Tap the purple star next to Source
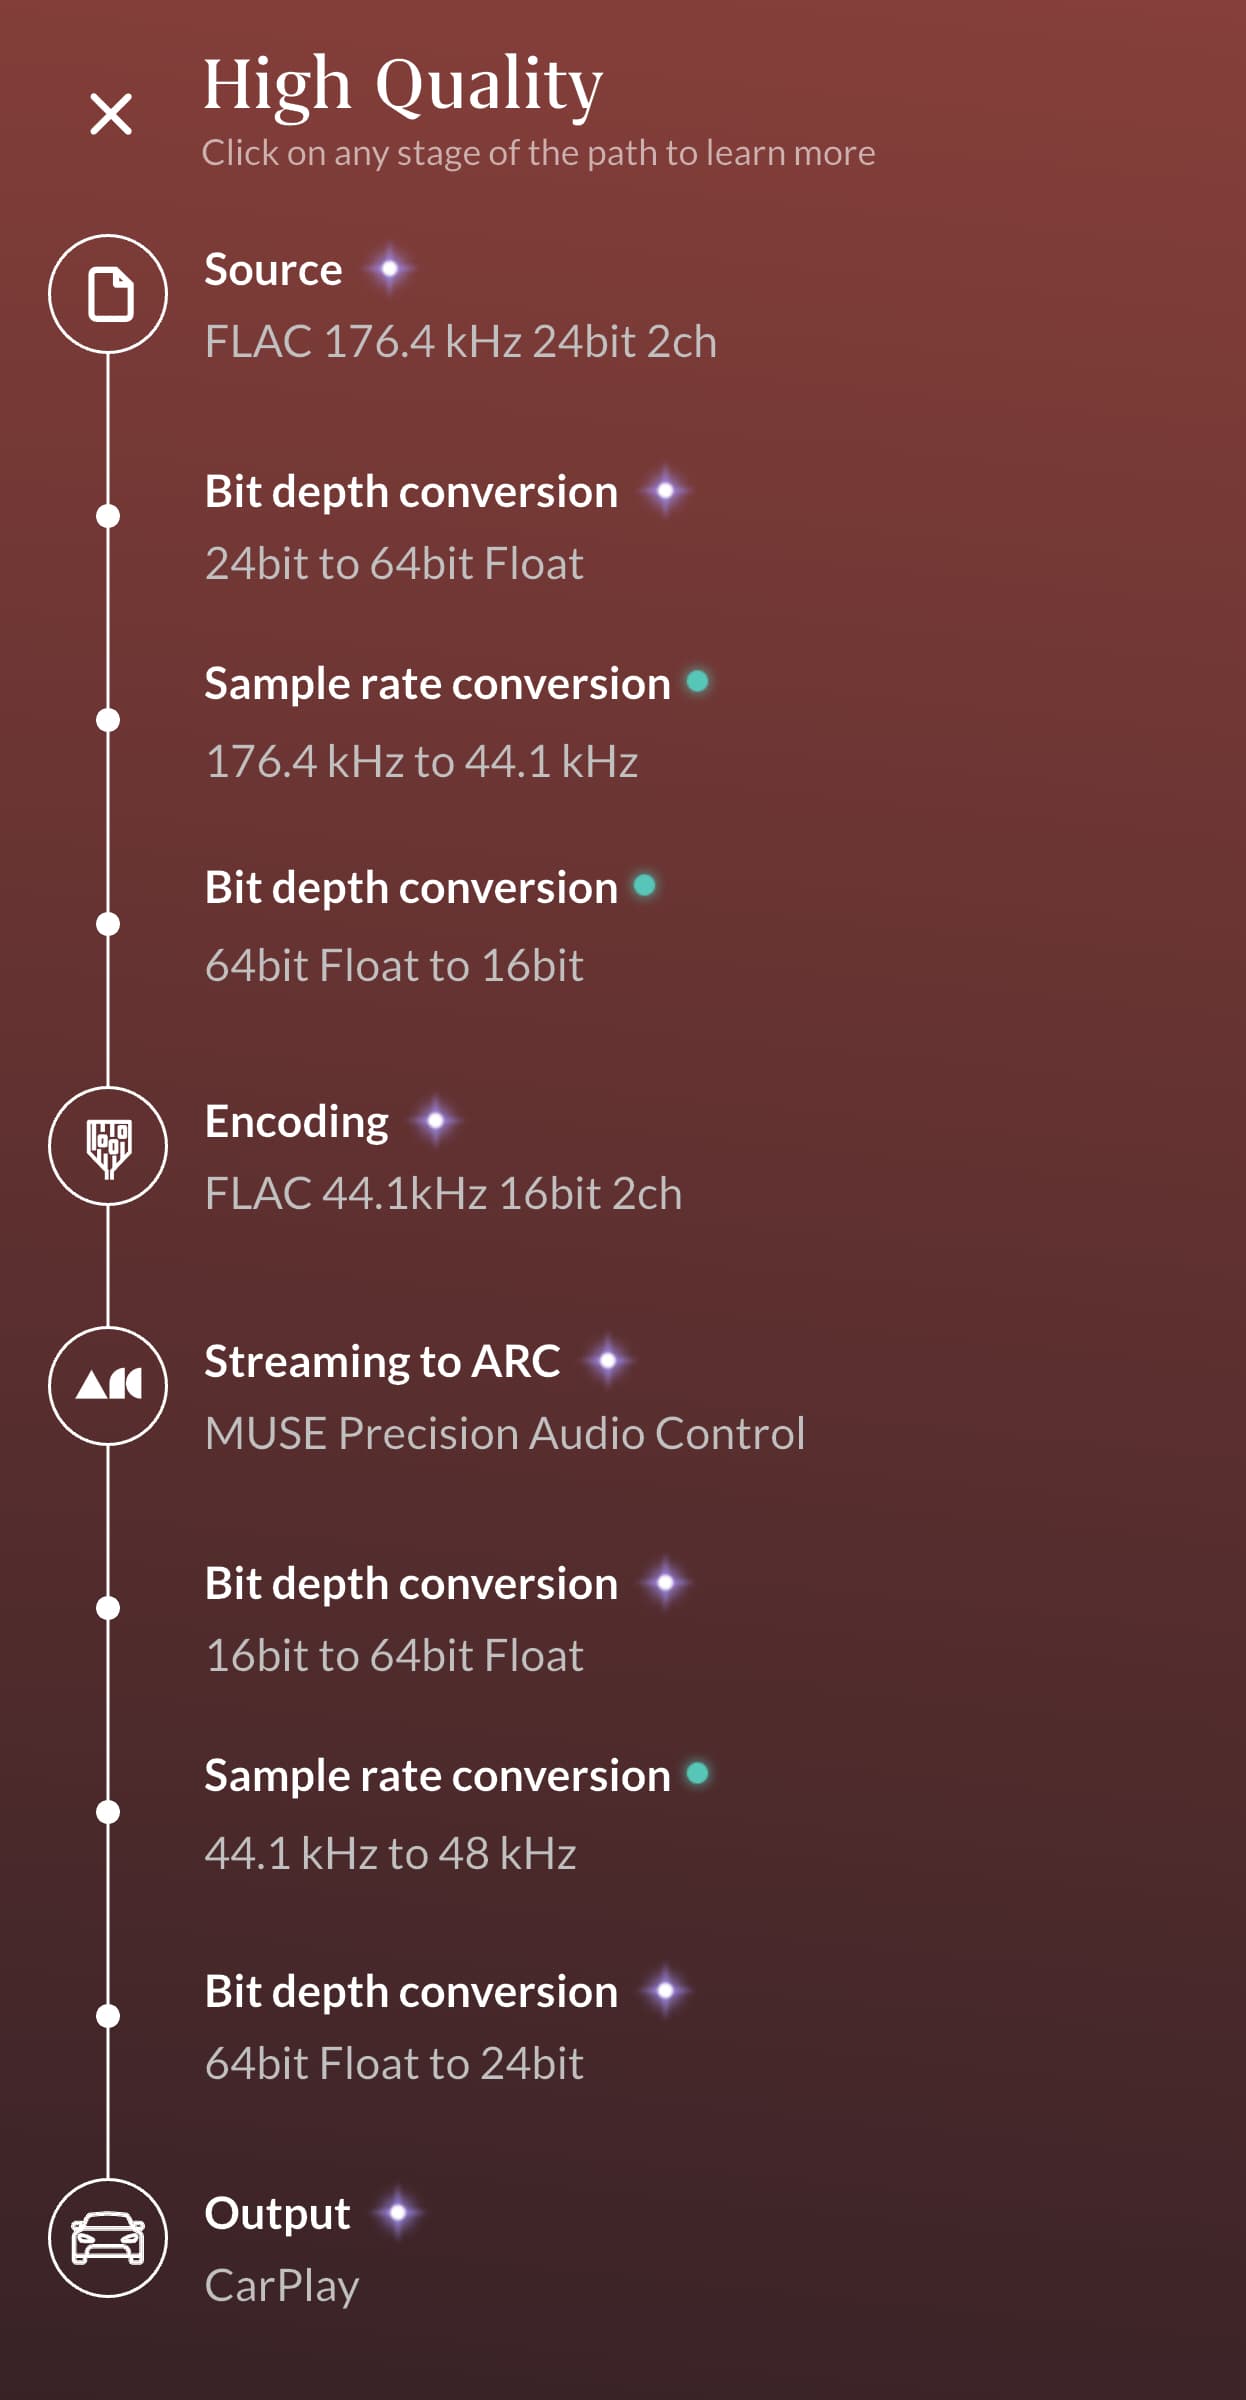This screenshot has height=2400, width=1246. [390, 269]
